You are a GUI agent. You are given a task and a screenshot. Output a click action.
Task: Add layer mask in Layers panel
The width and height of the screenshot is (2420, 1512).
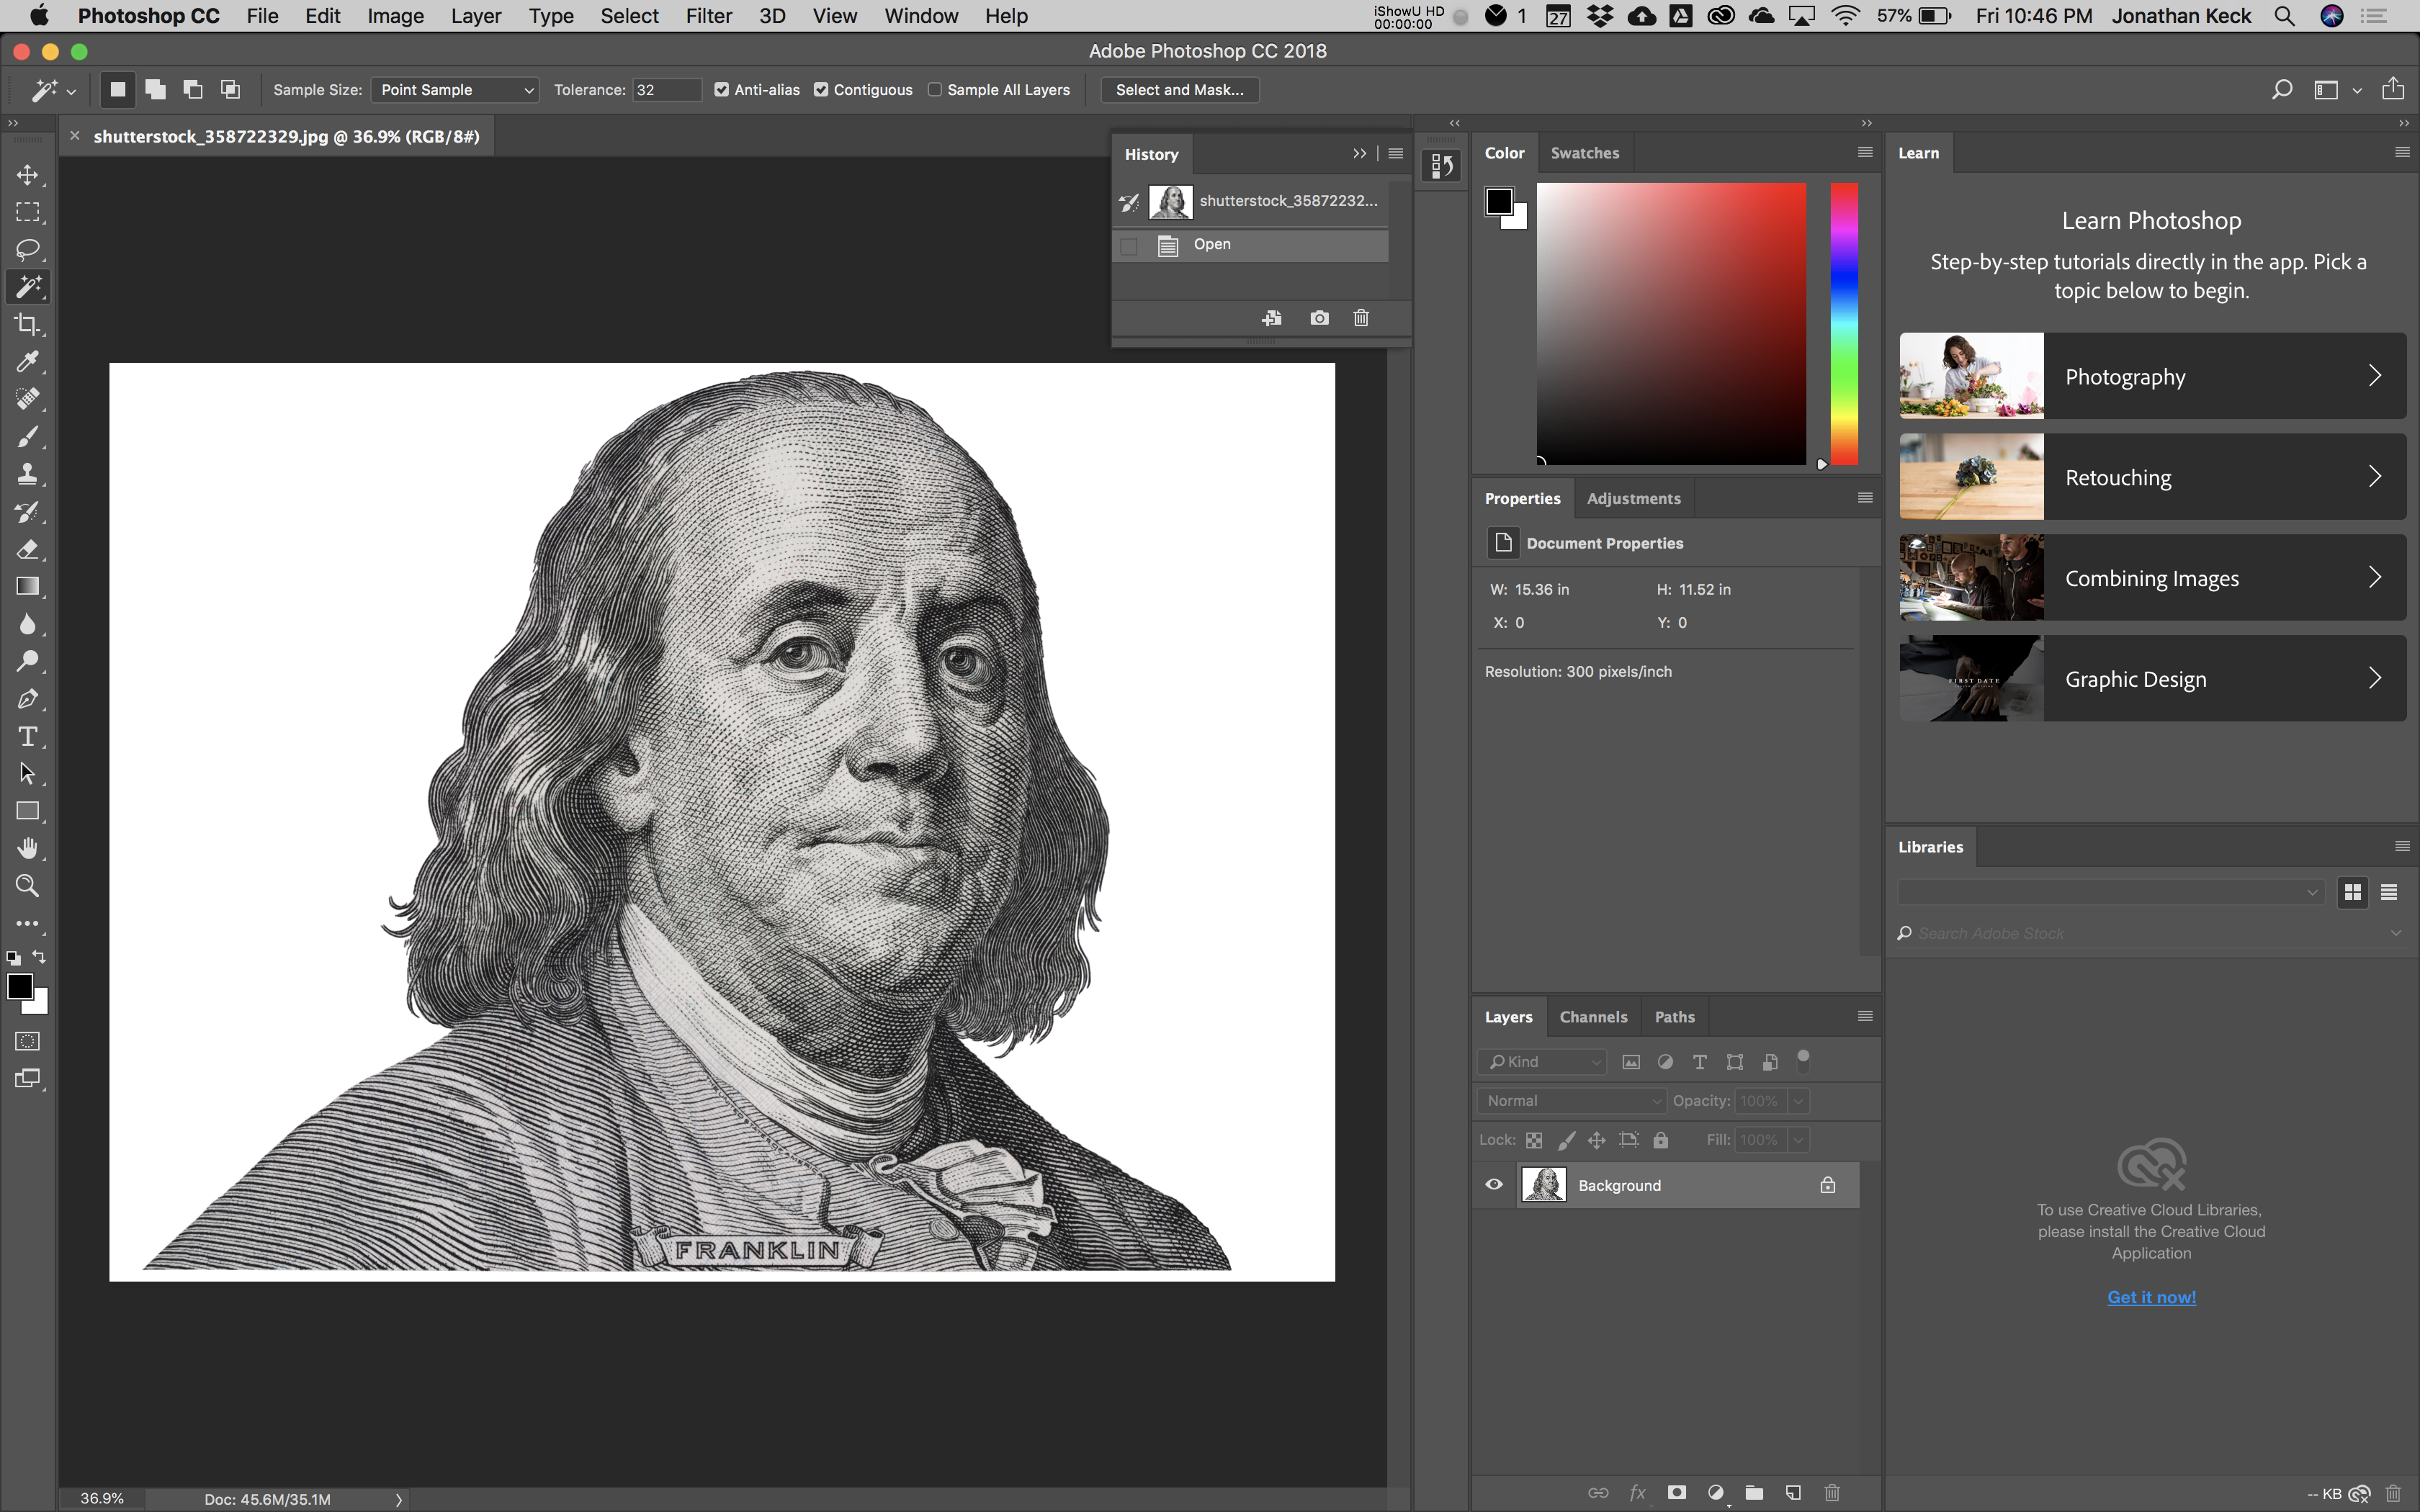[x=1677, y=1492]
